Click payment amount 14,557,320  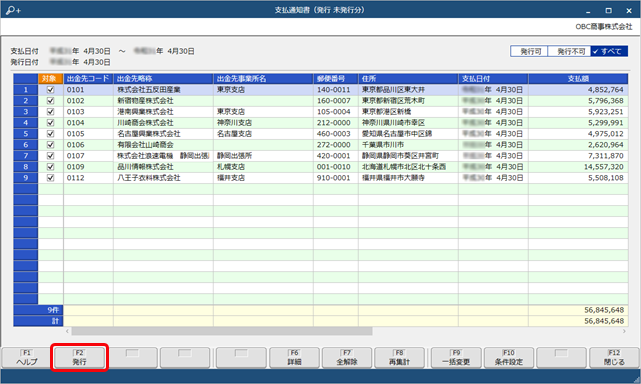point(578,167)
